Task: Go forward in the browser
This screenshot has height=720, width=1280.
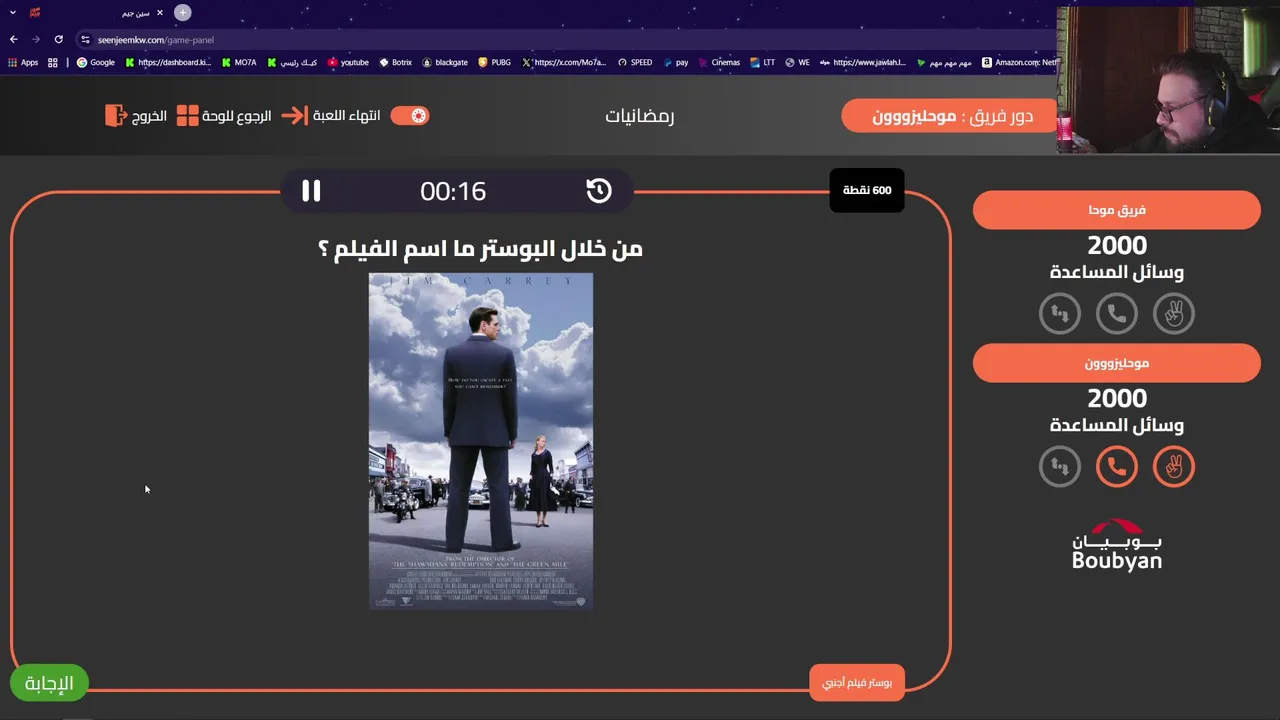Action: (x=36, y=40)
